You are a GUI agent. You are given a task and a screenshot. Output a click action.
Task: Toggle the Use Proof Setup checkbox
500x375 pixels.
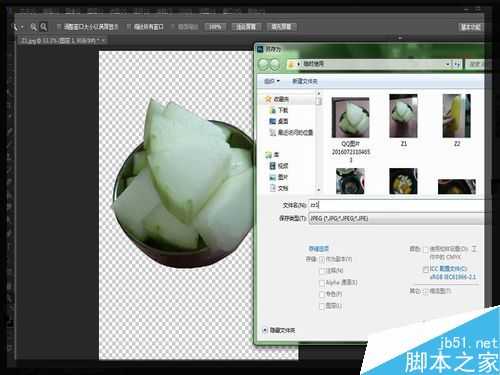(x=426, y=249)
